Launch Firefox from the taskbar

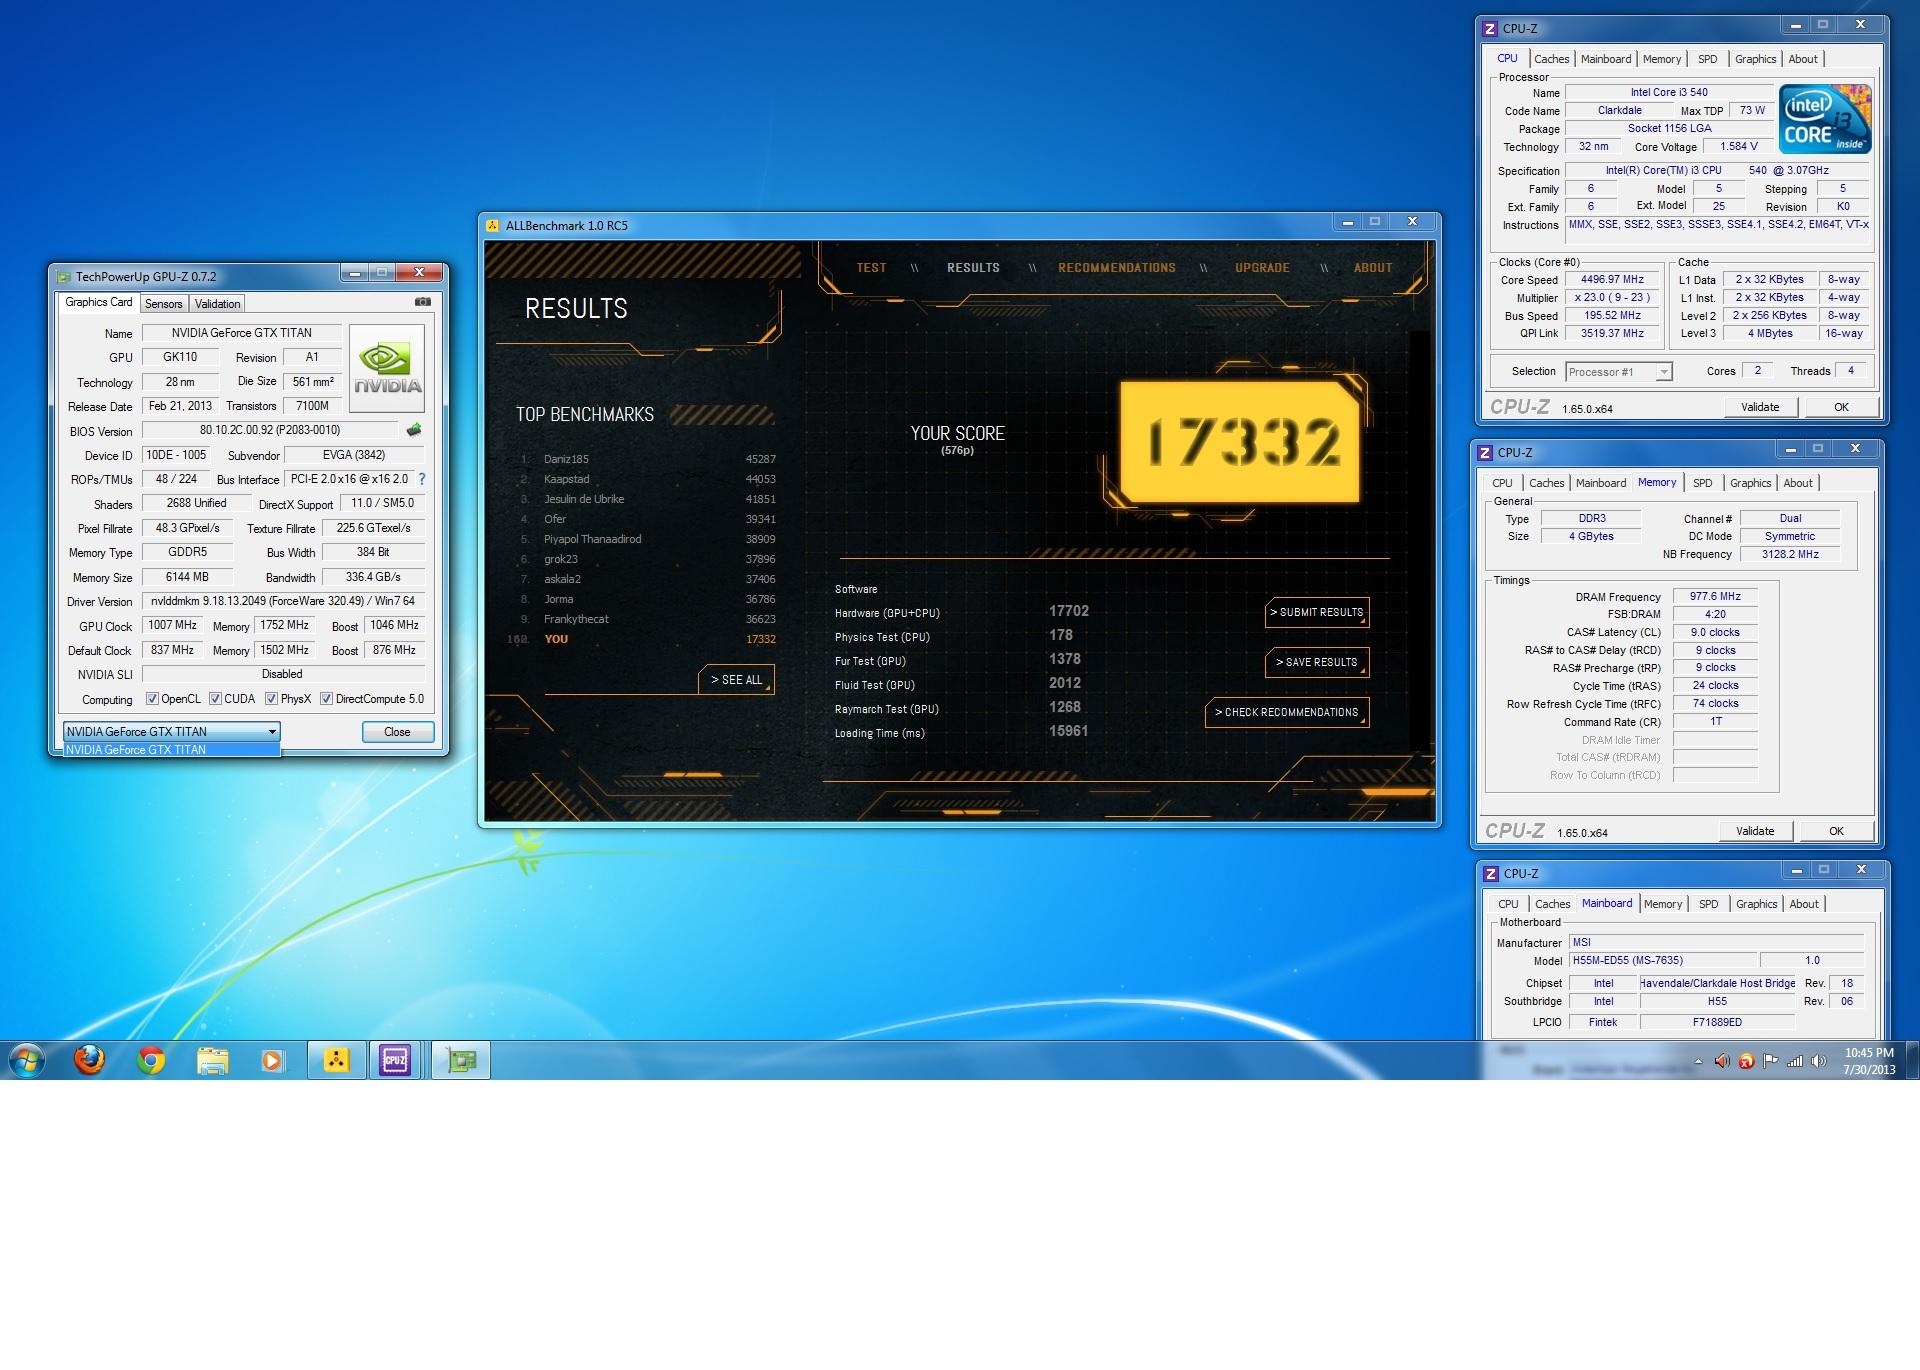[x=89, y=1060]
